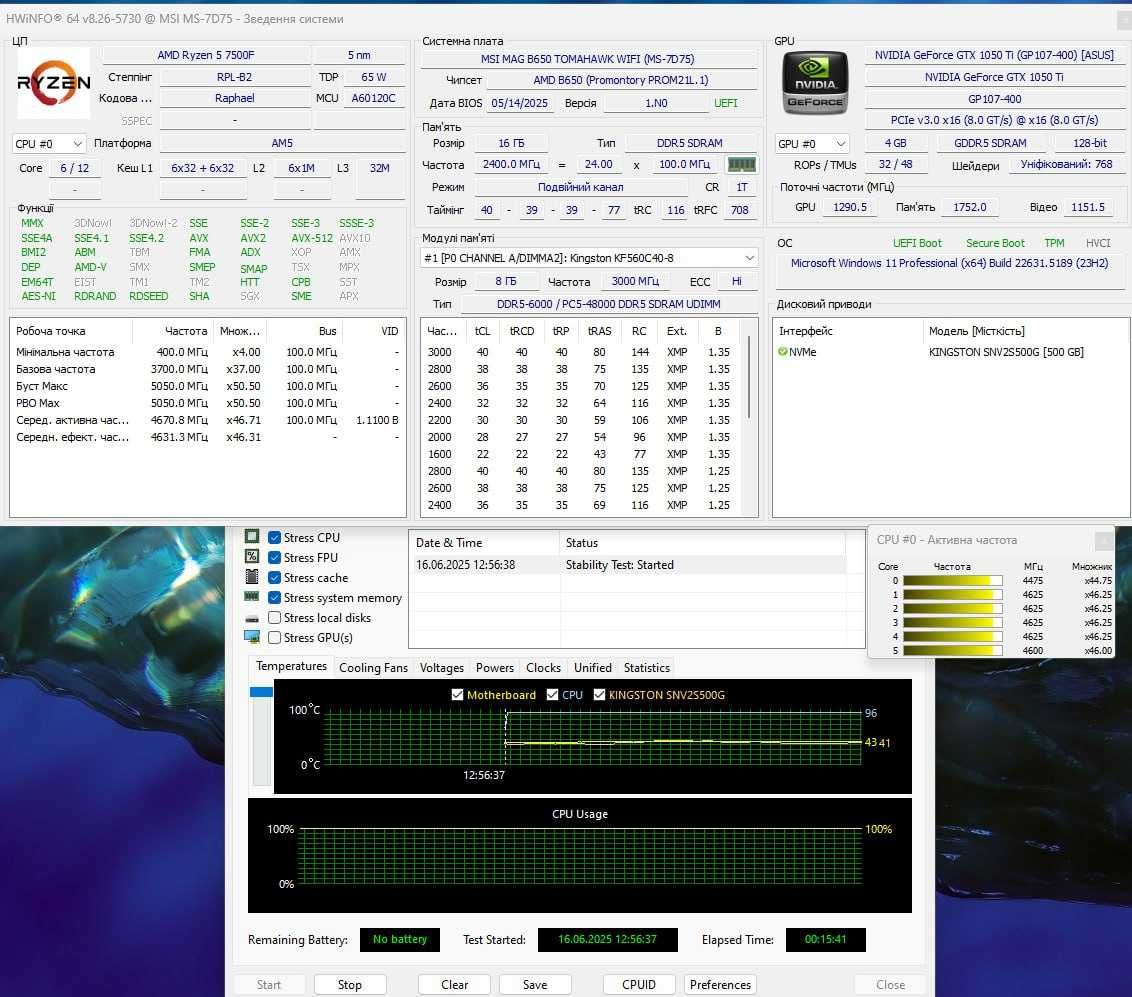Toggle Motherboard temperature graph checkbox
Viewport: 1132px width, 997px height.
click(x=457, y=695)
